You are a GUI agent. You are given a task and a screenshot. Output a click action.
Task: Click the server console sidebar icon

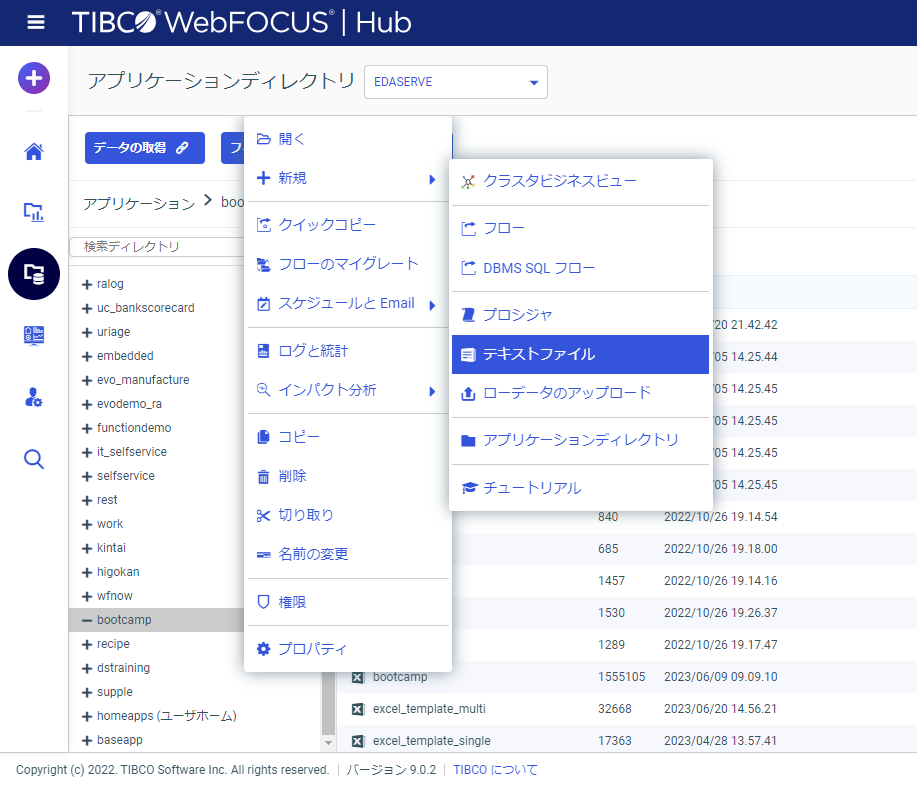click(34, 336)
